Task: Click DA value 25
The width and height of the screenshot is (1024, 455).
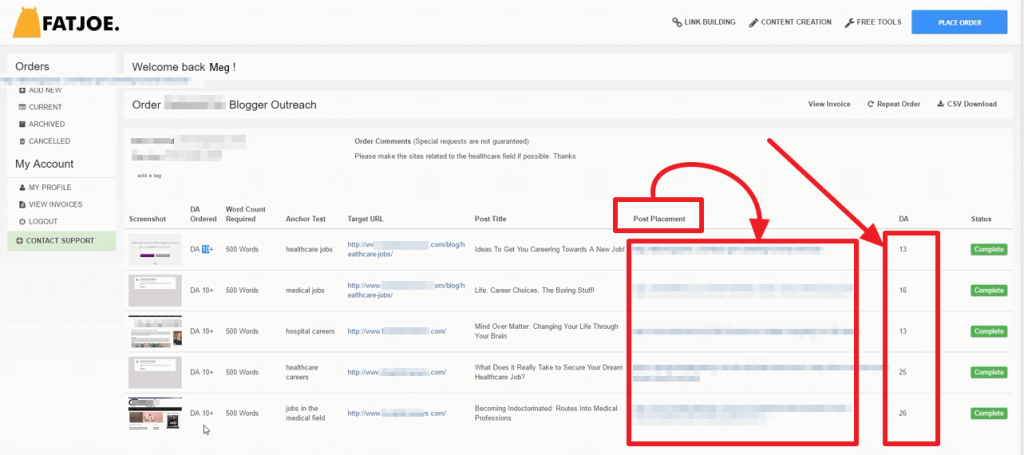Action: click(x=903, y=372)
